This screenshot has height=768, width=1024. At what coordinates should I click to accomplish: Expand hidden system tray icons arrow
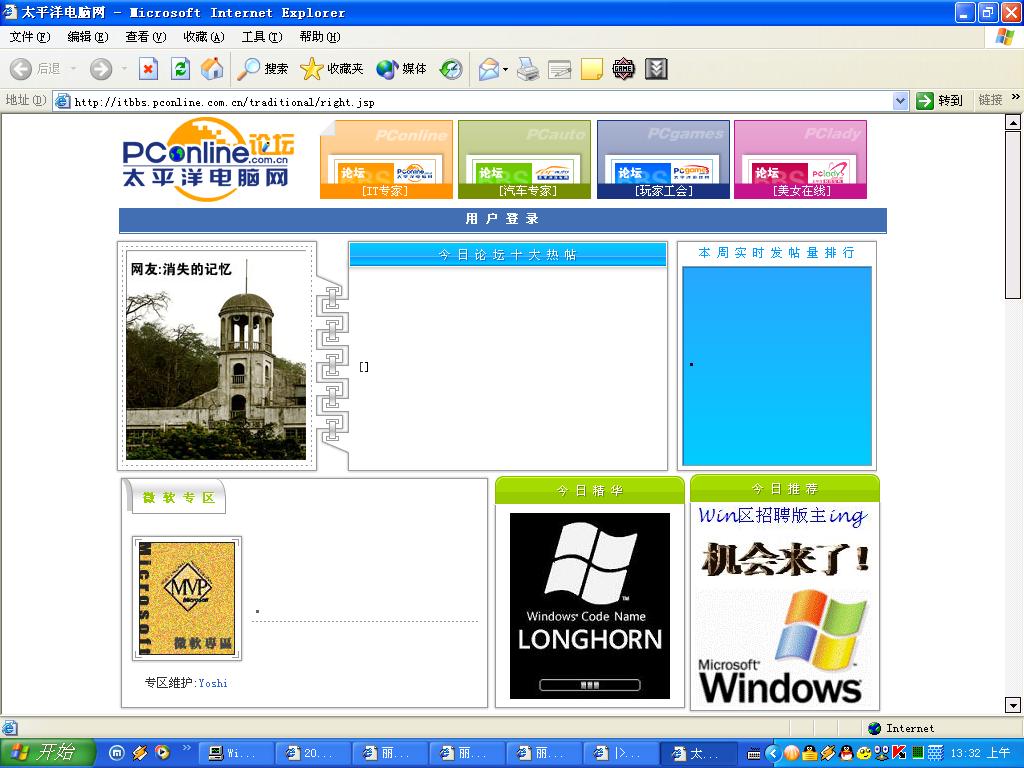tap(773, 753)
